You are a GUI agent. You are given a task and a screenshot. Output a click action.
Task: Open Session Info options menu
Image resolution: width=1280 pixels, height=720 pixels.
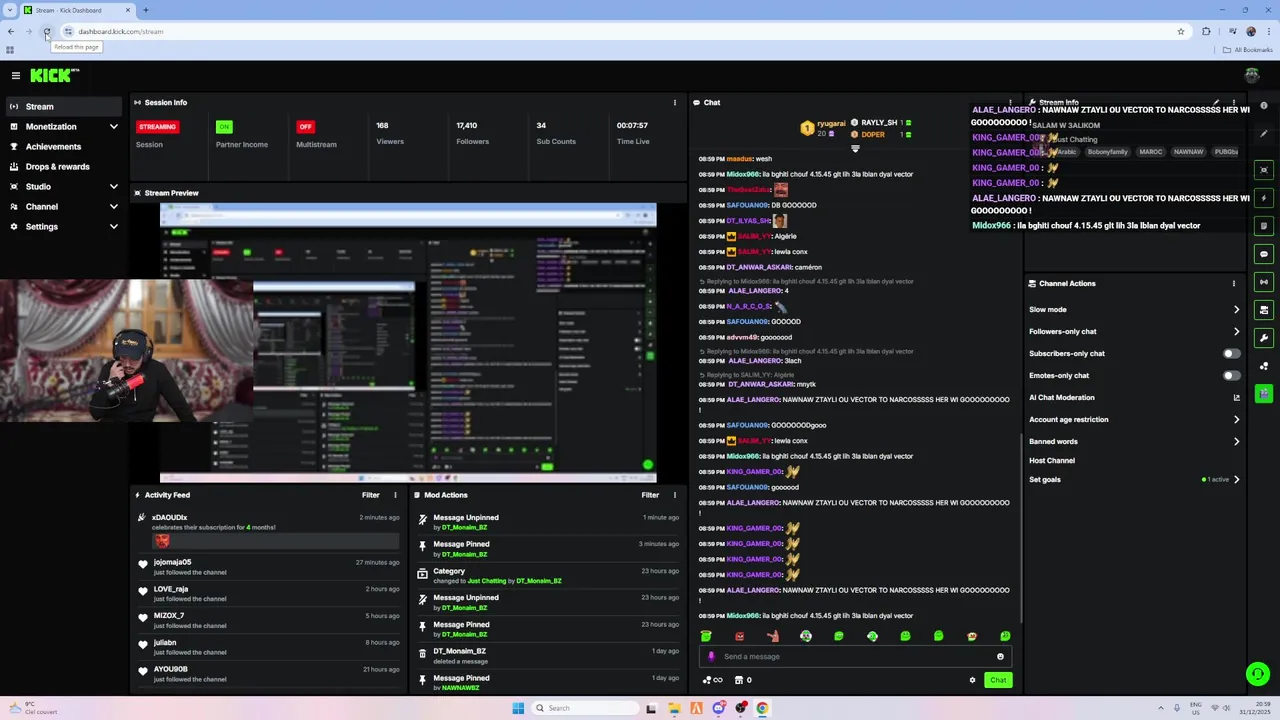click(x=674, y=102)
